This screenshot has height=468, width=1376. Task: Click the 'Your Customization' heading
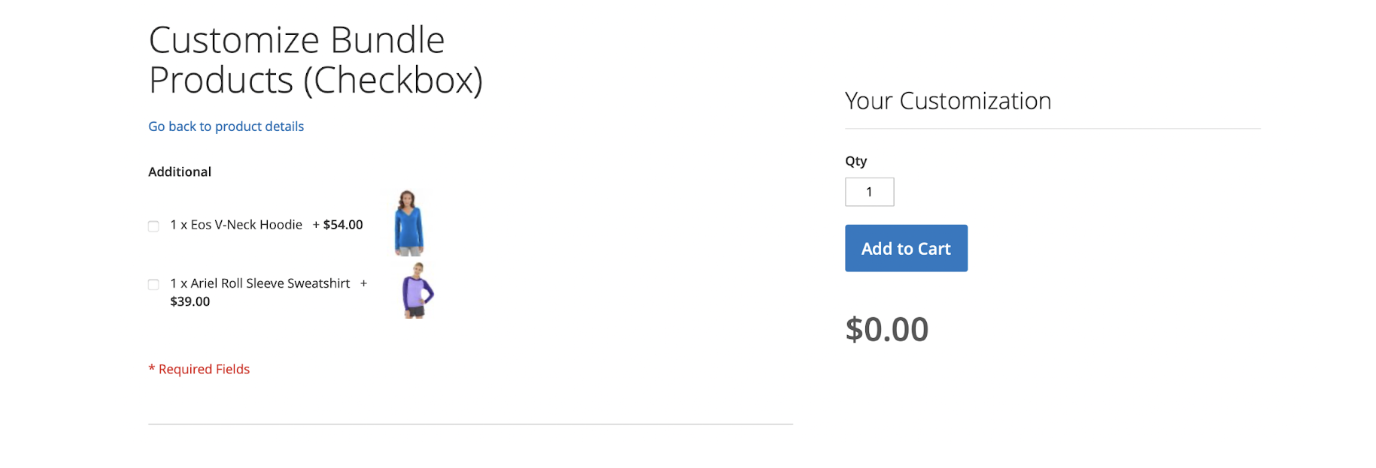tap(948, 101)
